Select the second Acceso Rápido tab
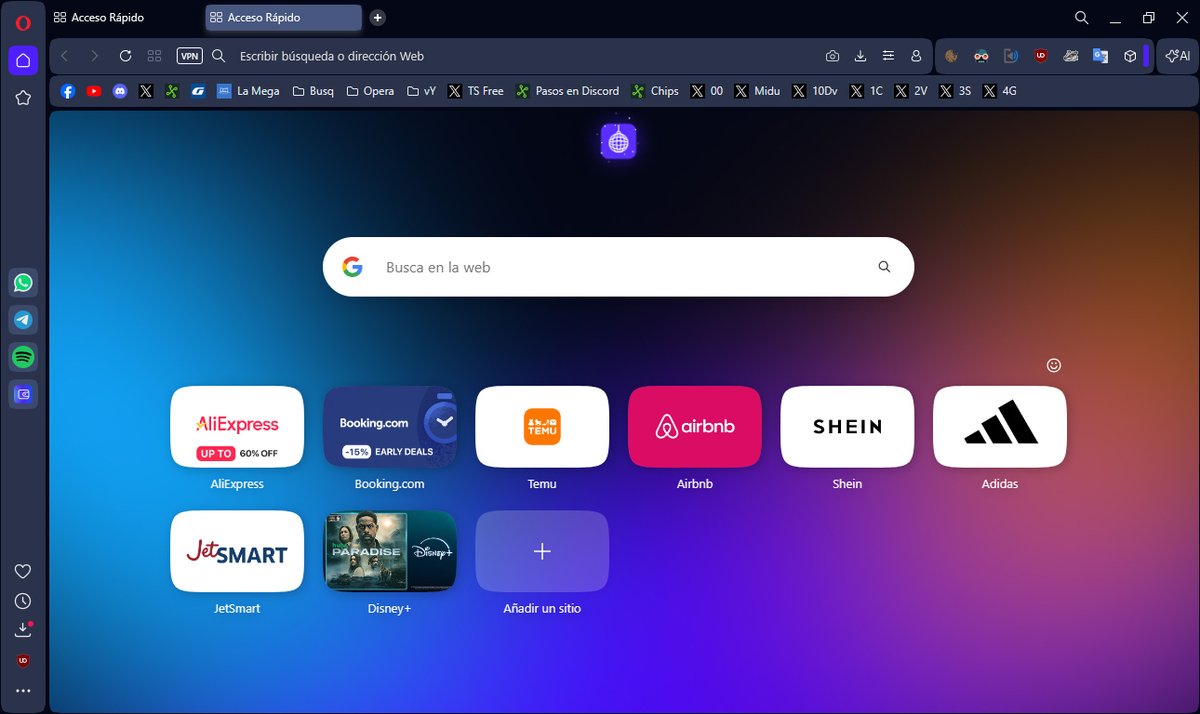 283,17
